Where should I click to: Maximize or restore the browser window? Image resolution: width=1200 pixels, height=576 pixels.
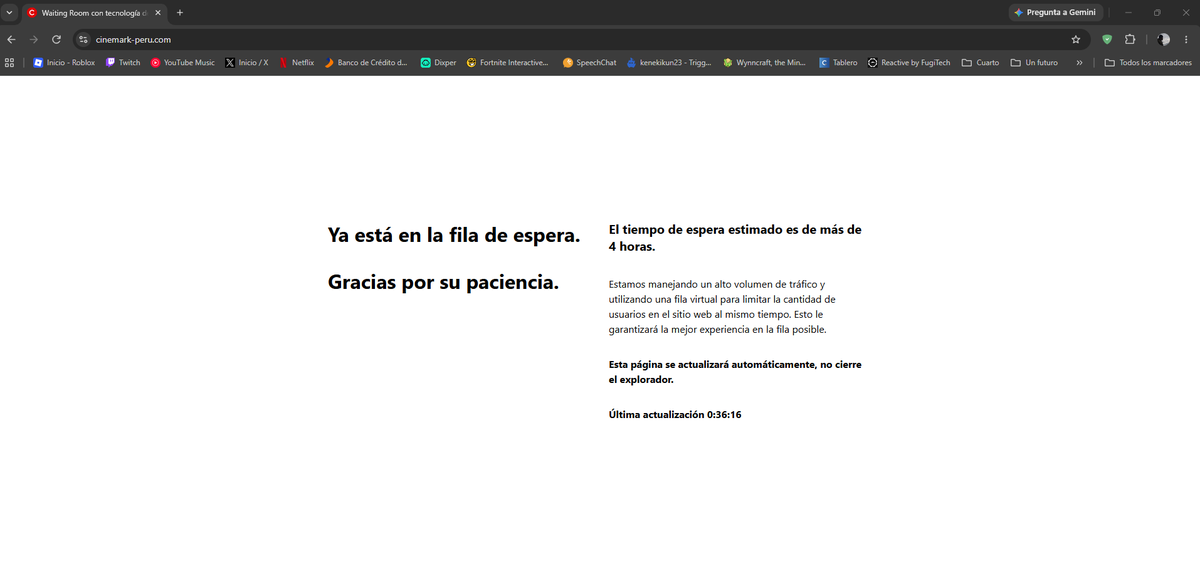1157,12
